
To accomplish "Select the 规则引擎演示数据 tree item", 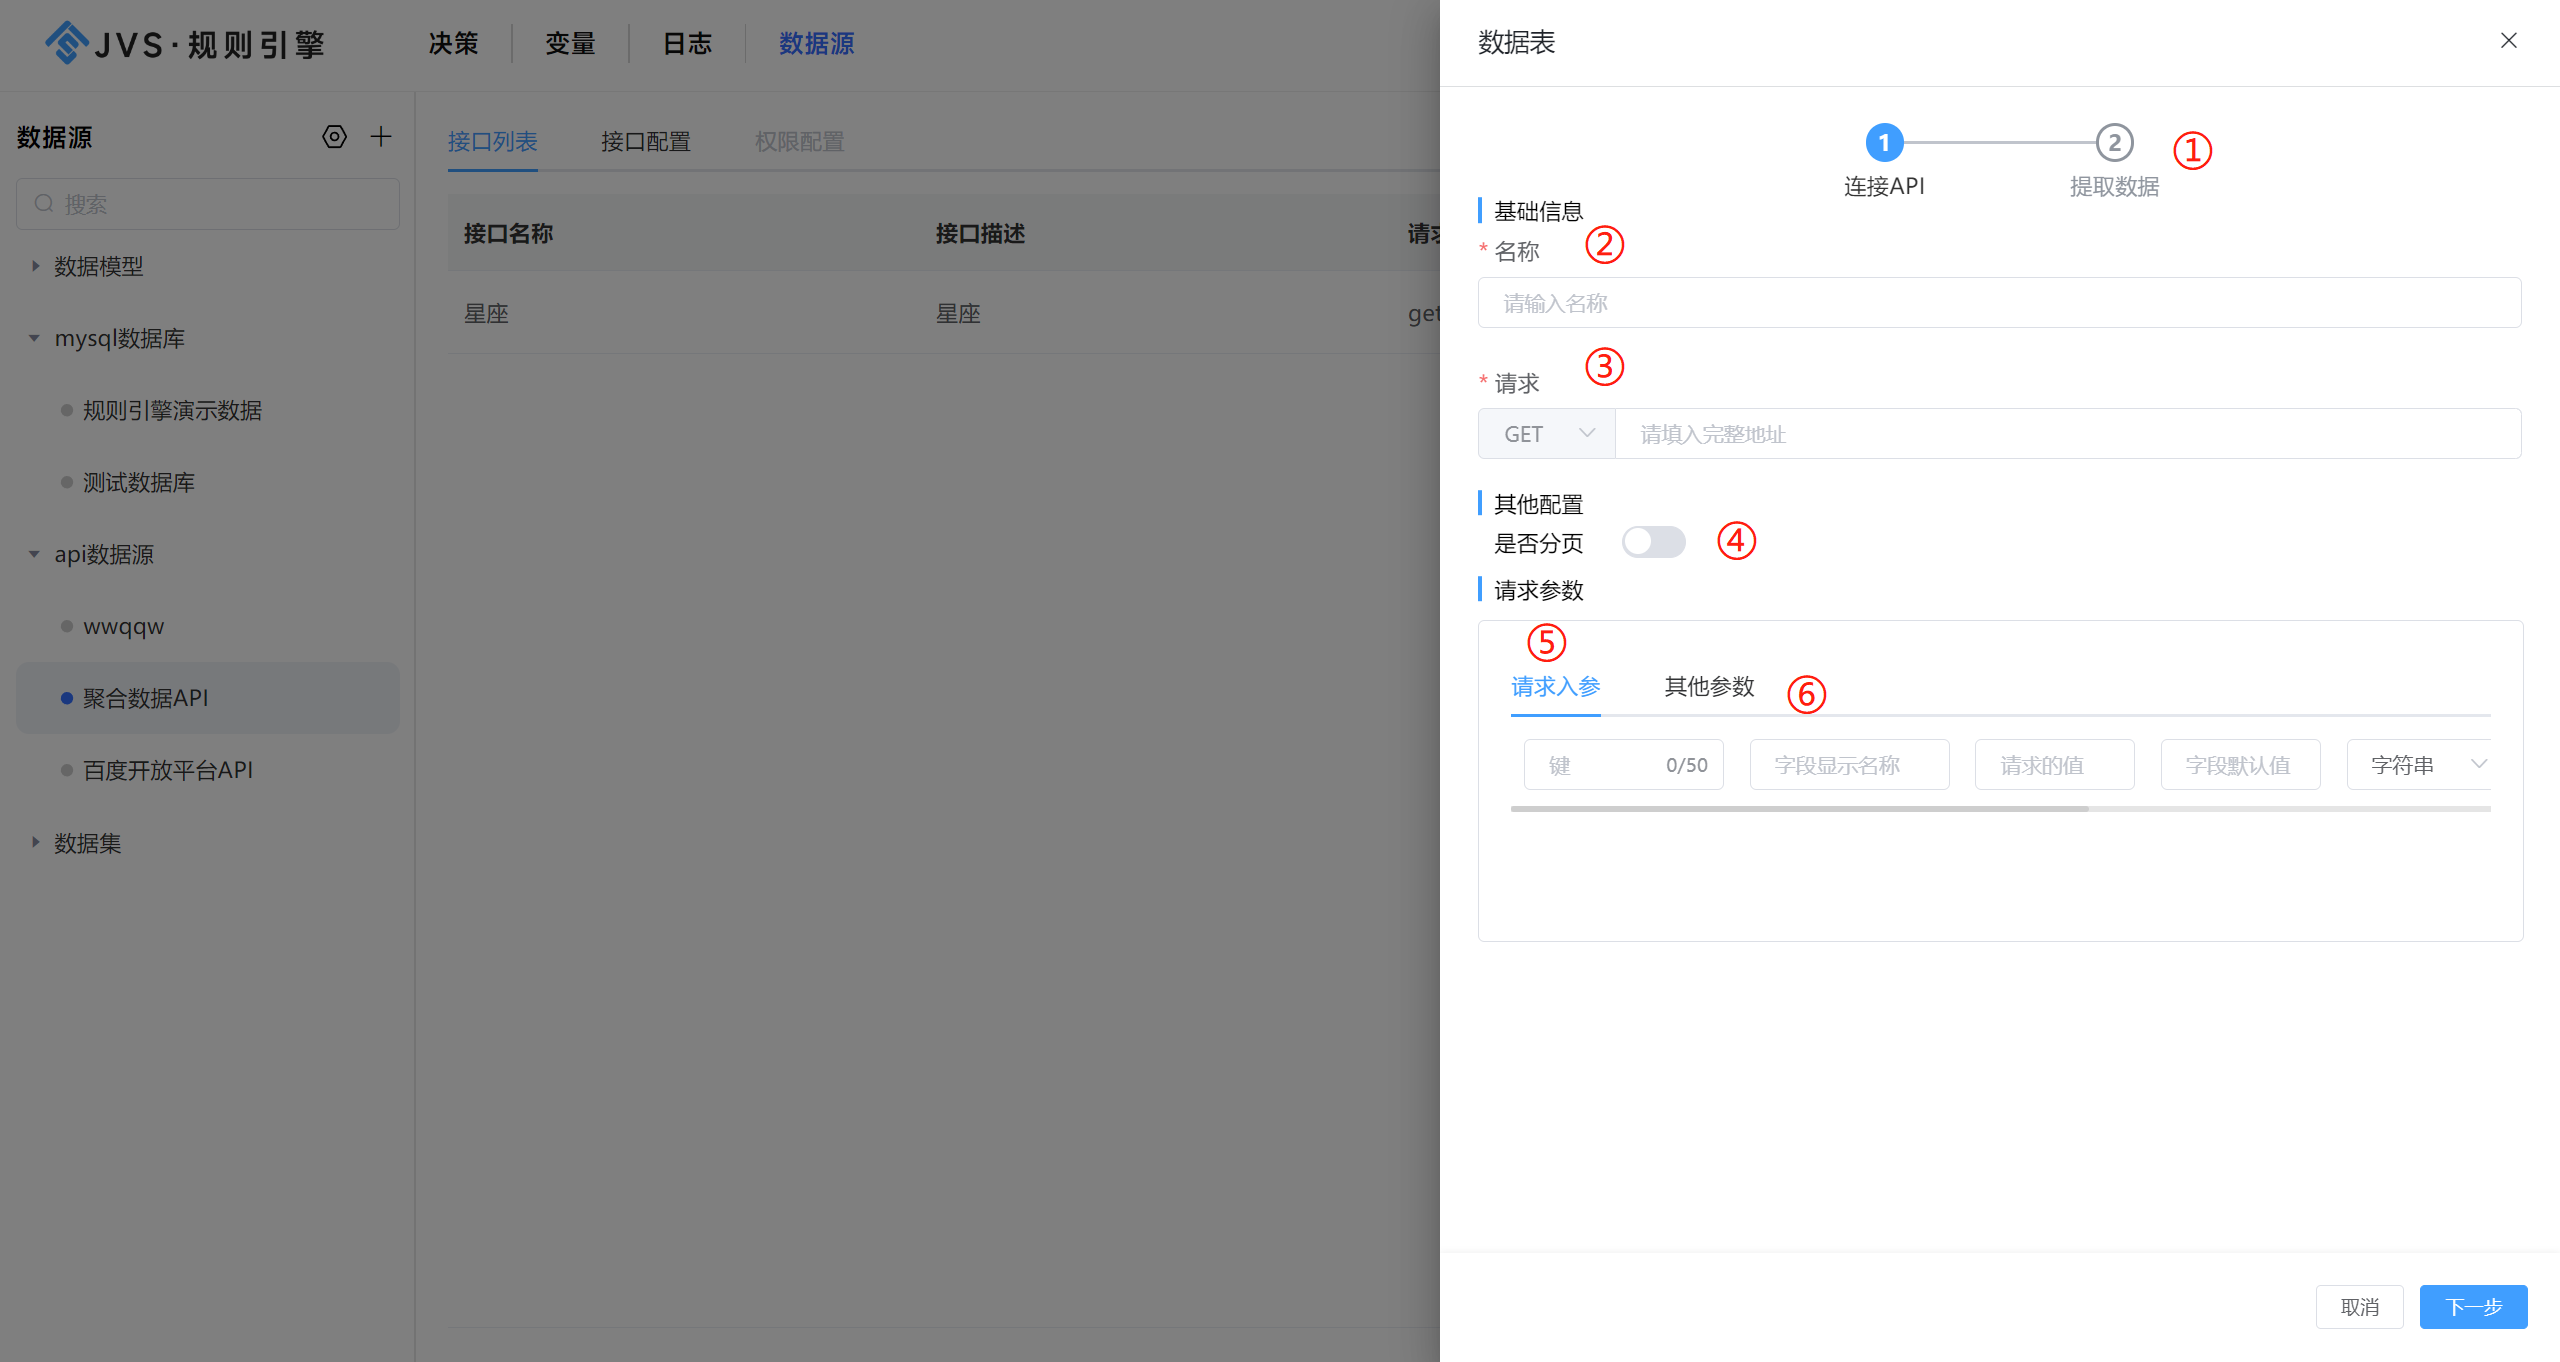I will point(172,410).
